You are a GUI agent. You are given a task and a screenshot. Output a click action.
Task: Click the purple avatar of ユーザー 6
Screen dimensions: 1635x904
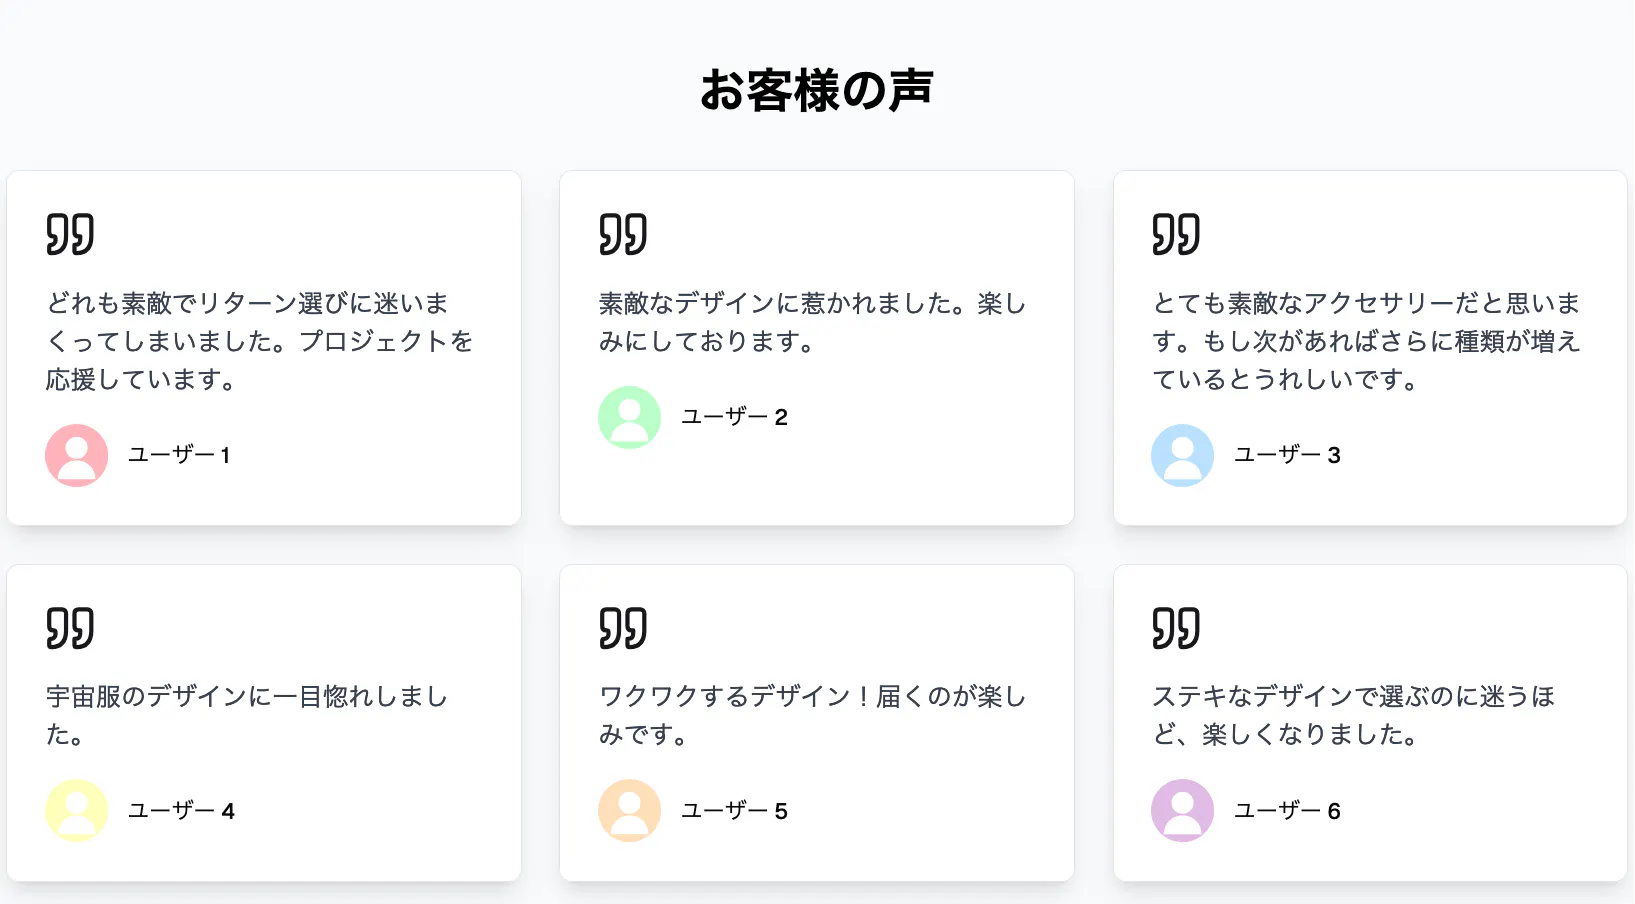coord(1182,810)
